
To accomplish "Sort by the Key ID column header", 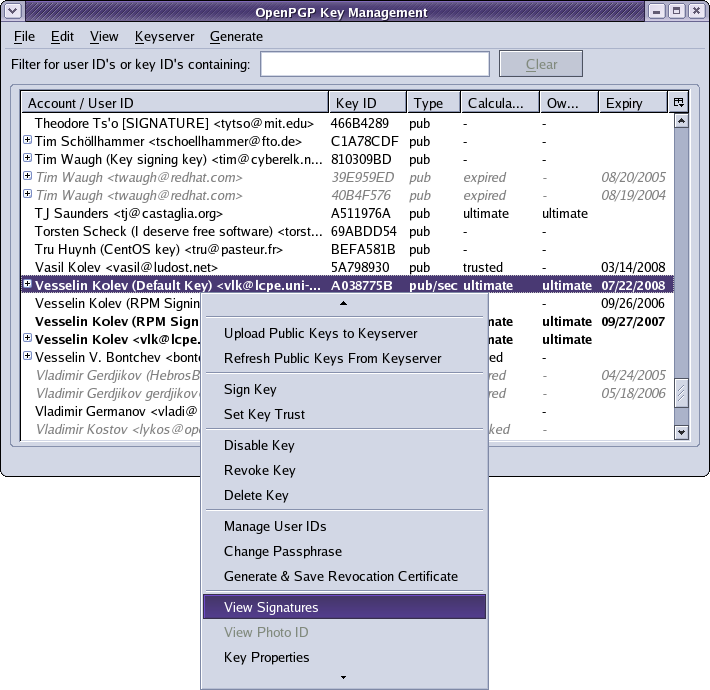I will click(x=368, y=103).
